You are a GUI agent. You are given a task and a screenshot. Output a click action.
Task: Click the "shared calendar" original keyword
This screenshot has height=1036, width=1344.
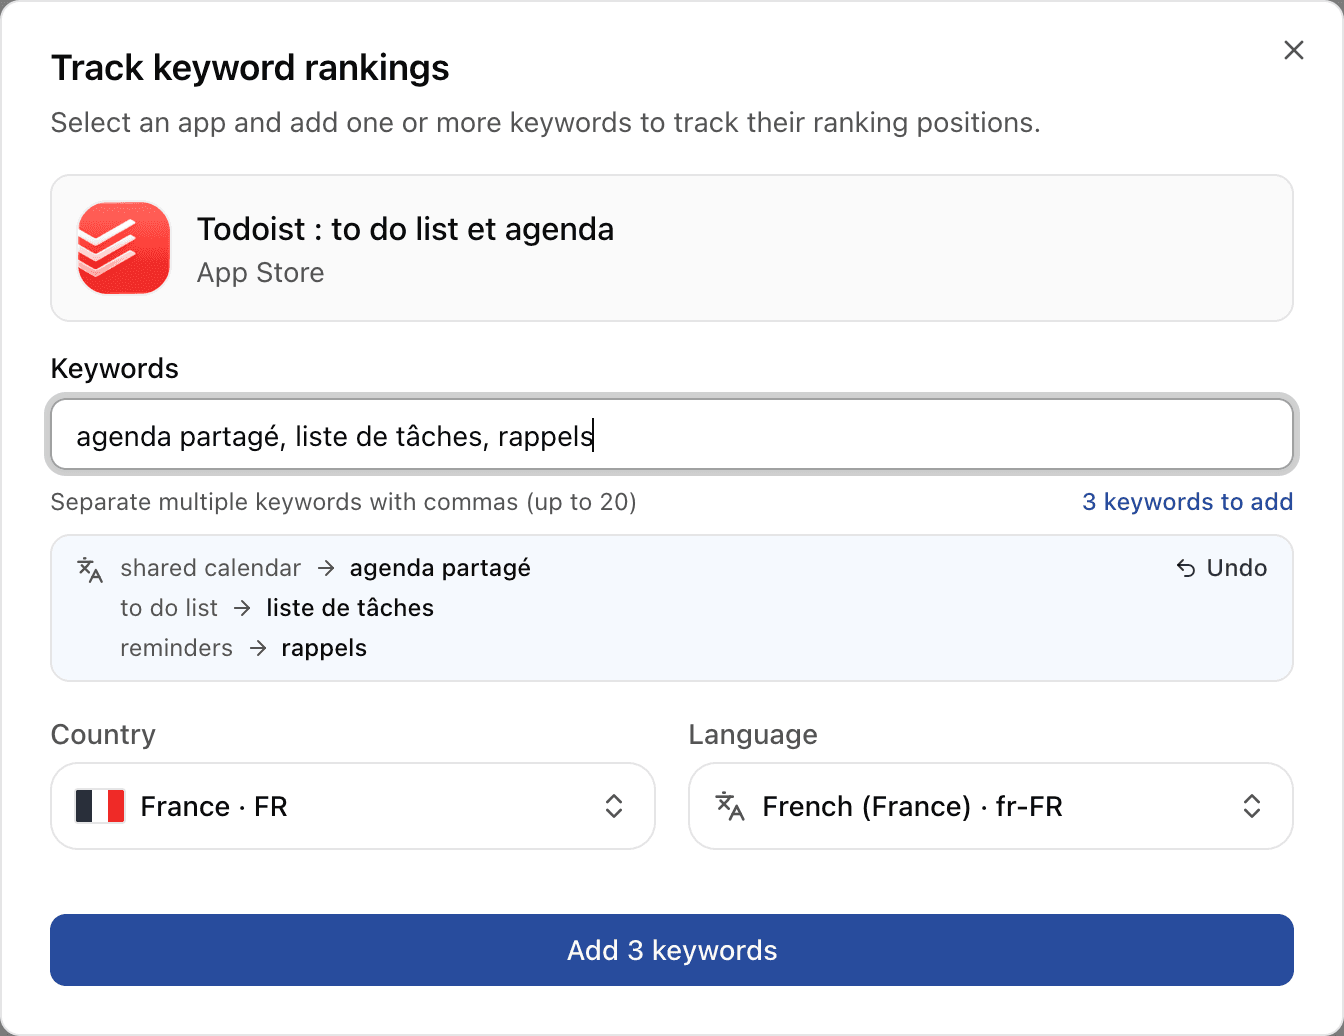(210, 568)
